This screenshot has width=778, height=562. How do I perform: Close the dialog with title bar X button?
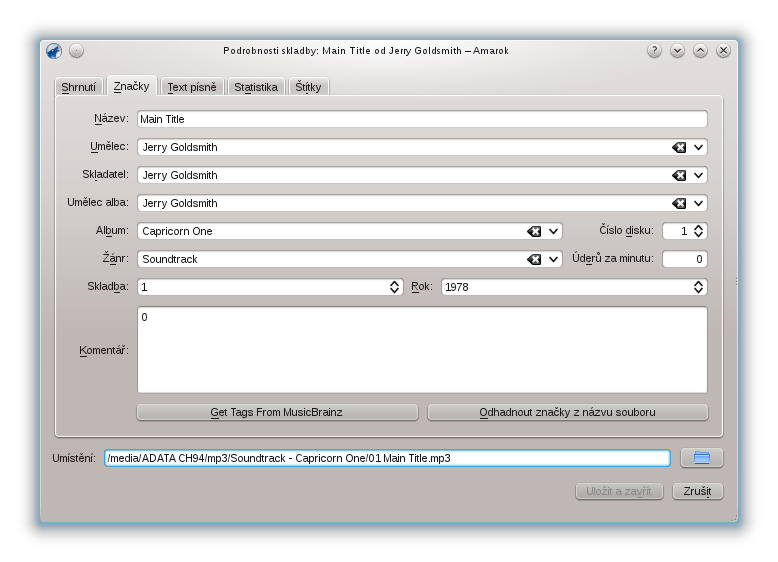(723, 51)
